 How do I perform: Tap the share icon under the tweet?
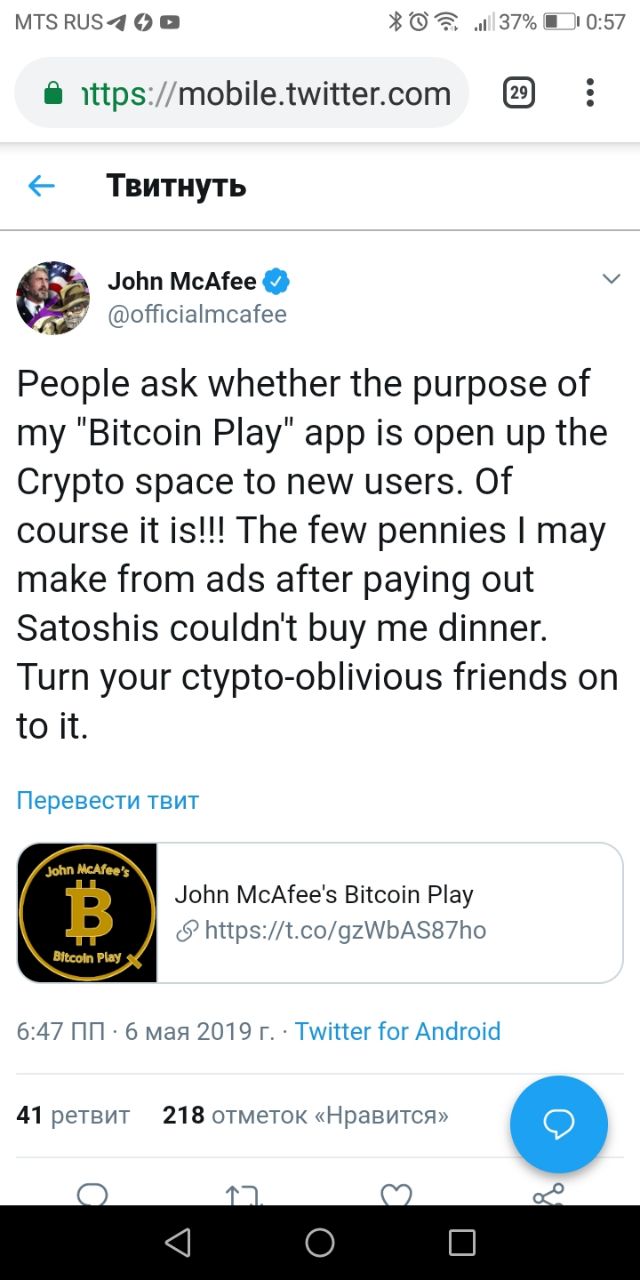click(548, 1194)
